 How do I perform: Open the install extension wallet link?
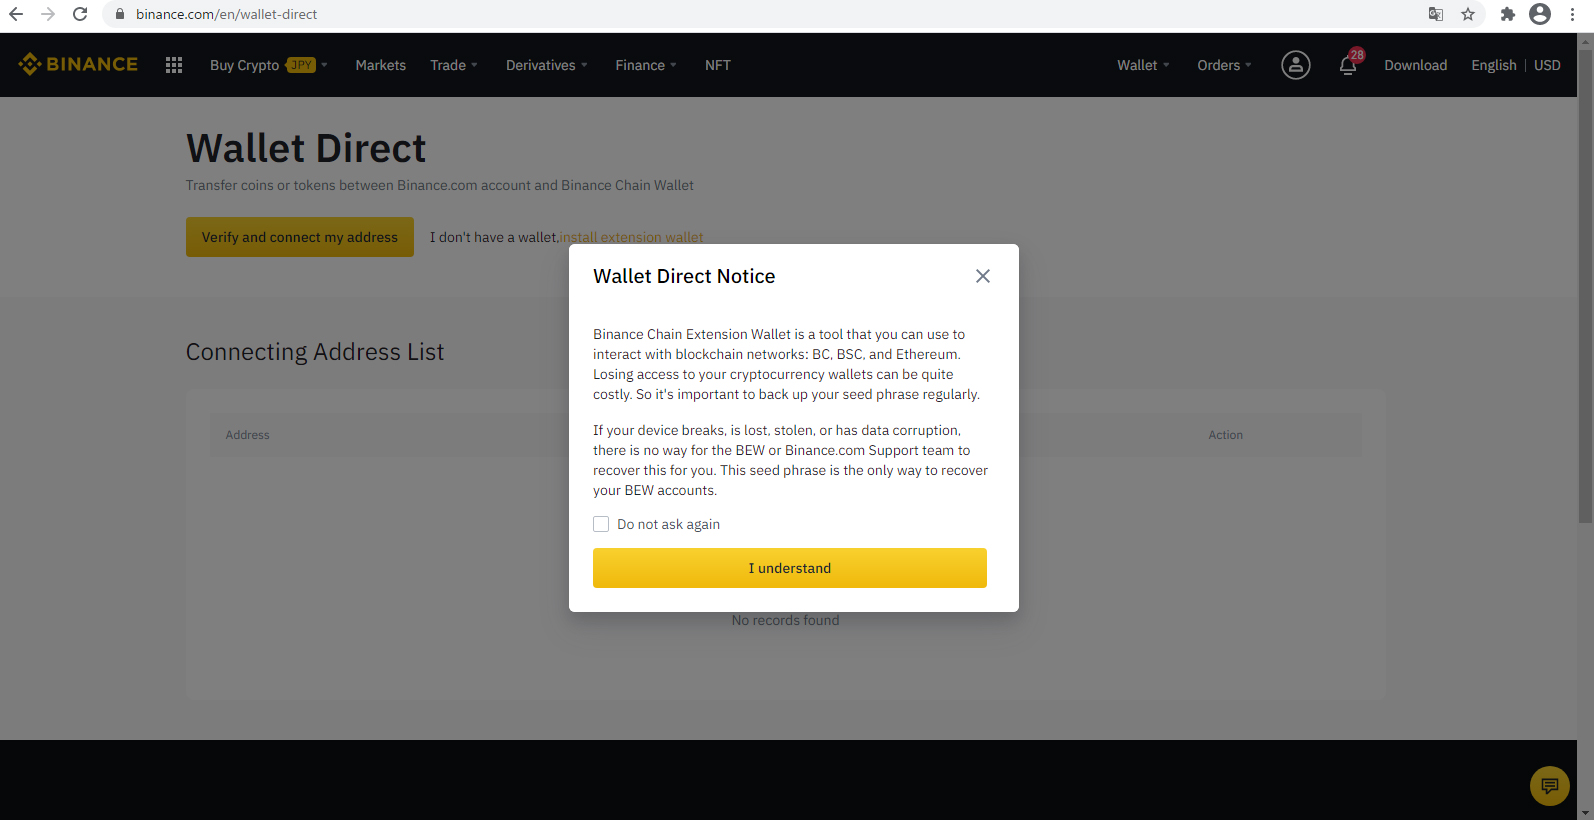631,237
